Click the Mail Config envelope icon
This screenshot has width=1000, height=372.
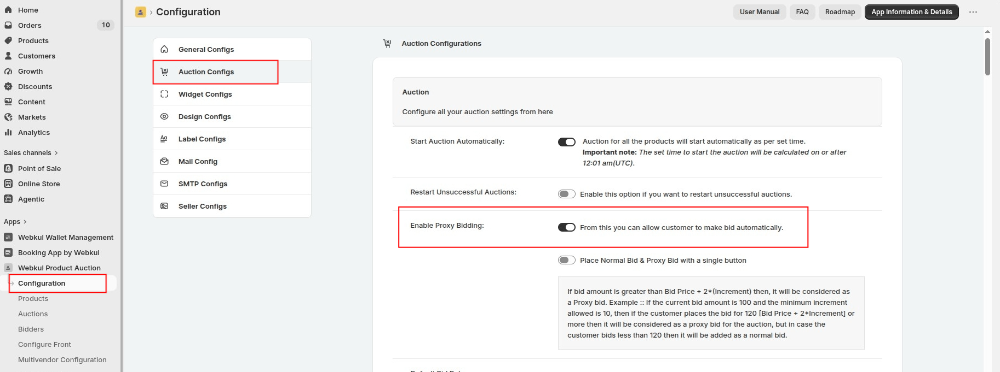[x=165, y=161]
